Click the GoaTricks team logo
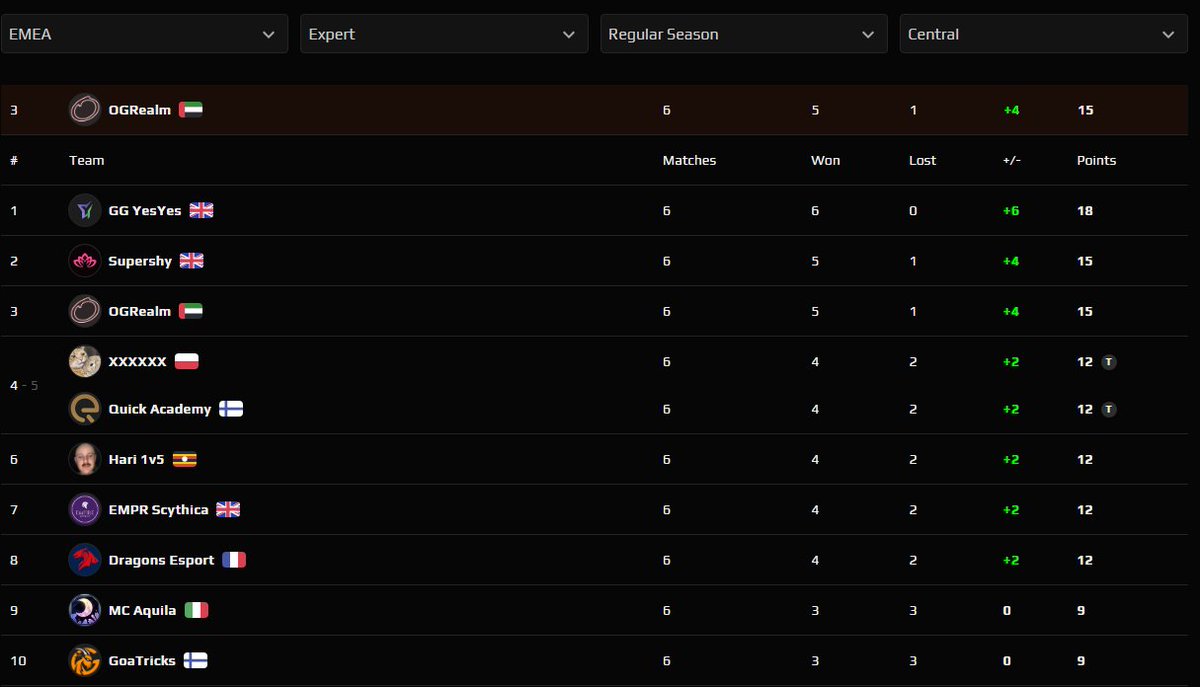 click(85, 660)
